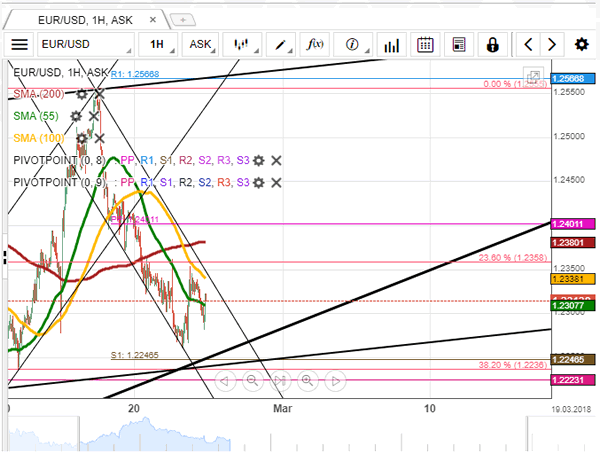Viewport: 600px width, 454px height.
Task: Click the calculator/news panel icon
Action: click(x=459, y=44)
